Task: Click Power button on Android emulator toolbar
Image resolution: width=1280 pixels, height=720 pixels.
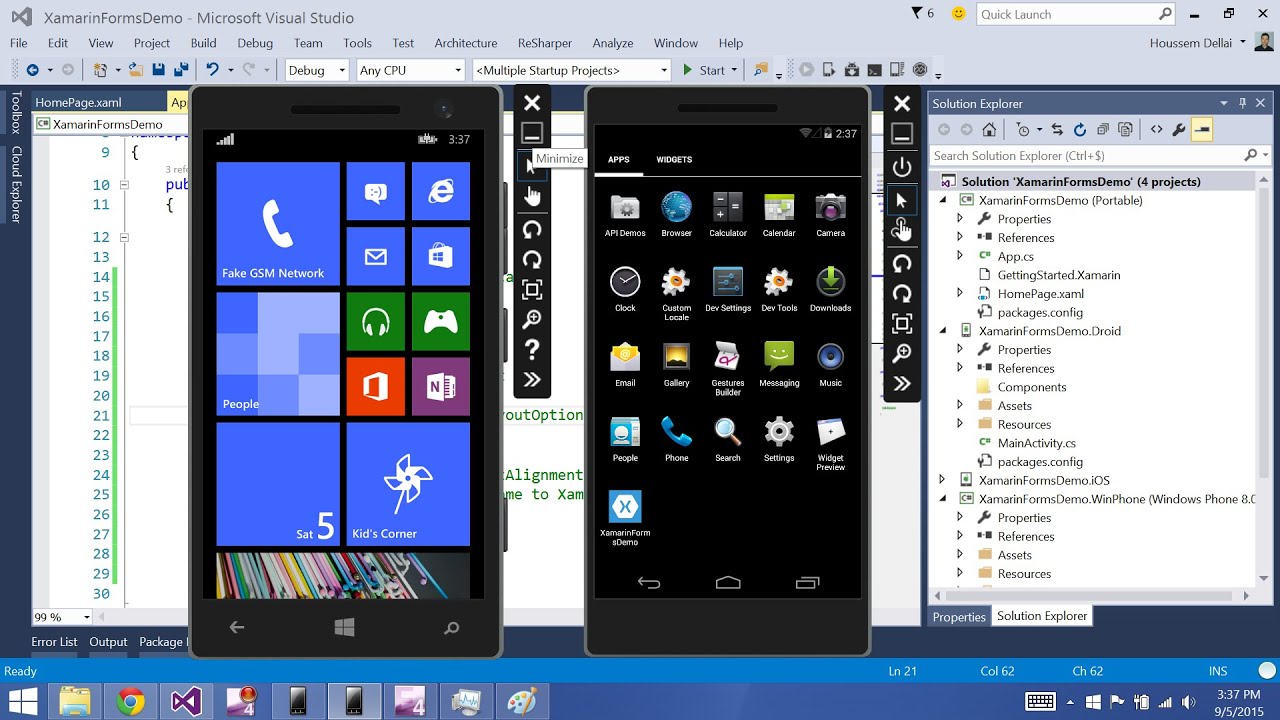Action: 902,167
